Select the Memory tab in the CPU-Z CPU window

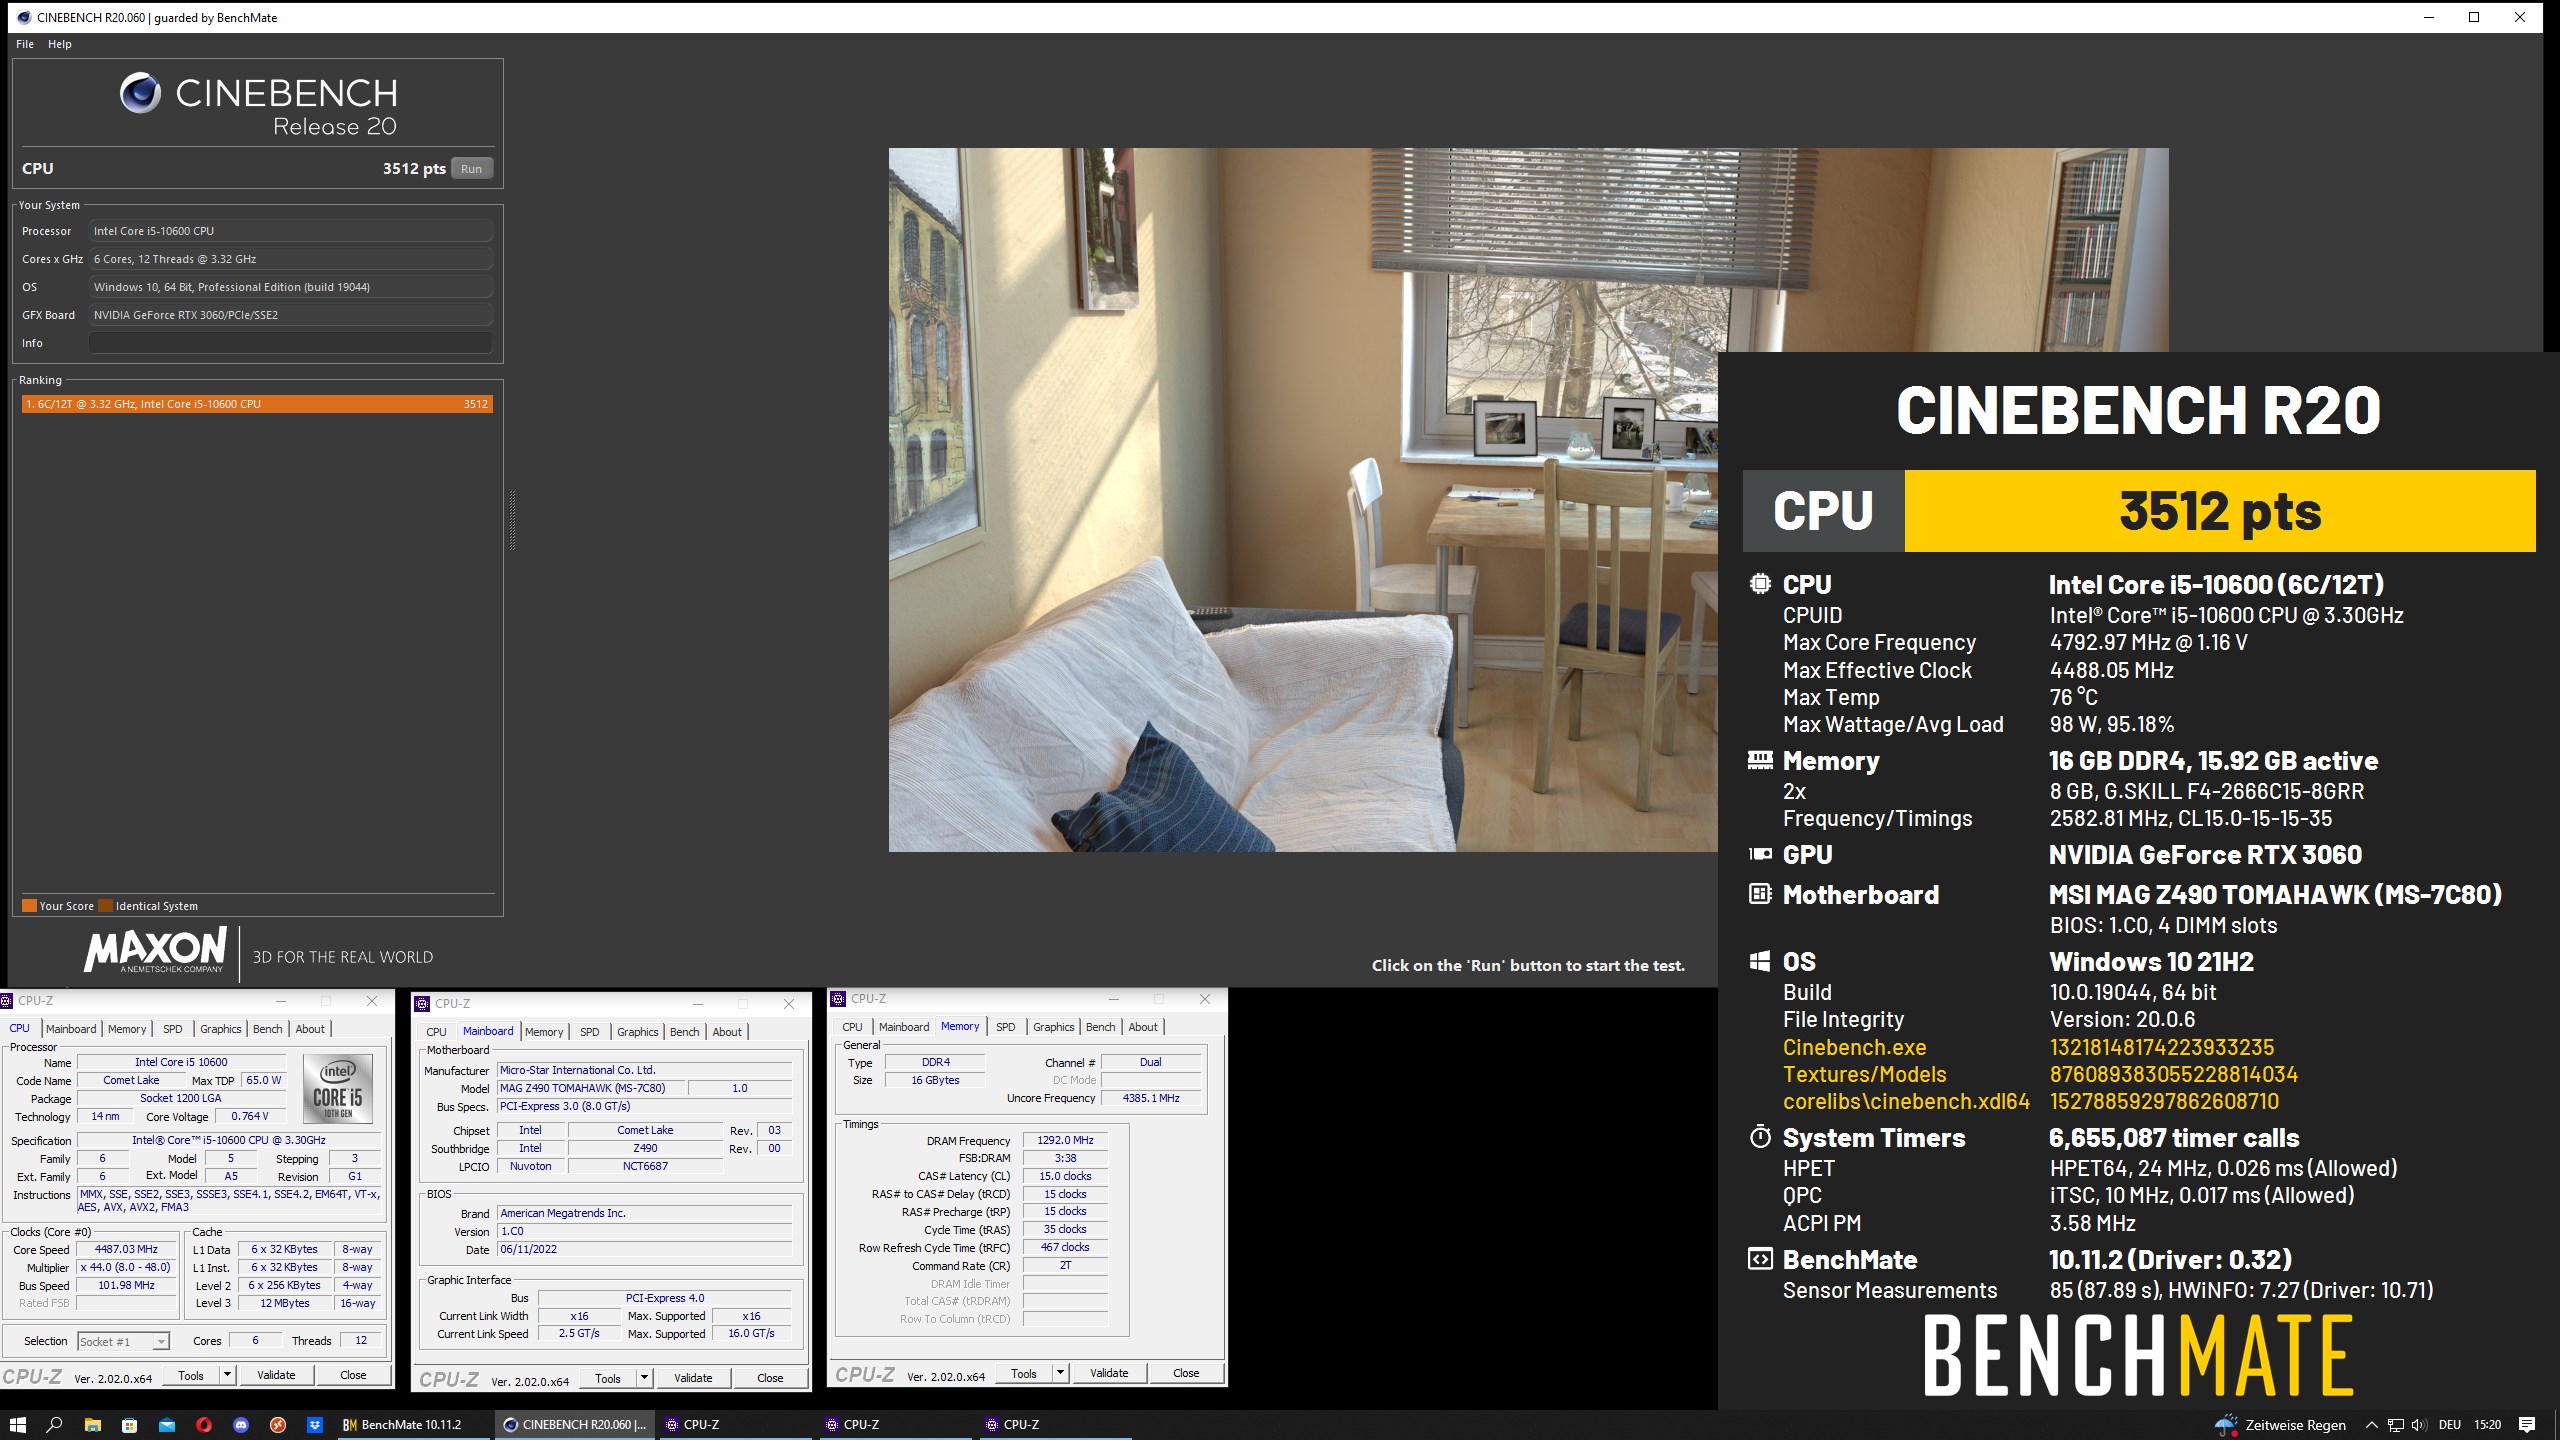127,1029
